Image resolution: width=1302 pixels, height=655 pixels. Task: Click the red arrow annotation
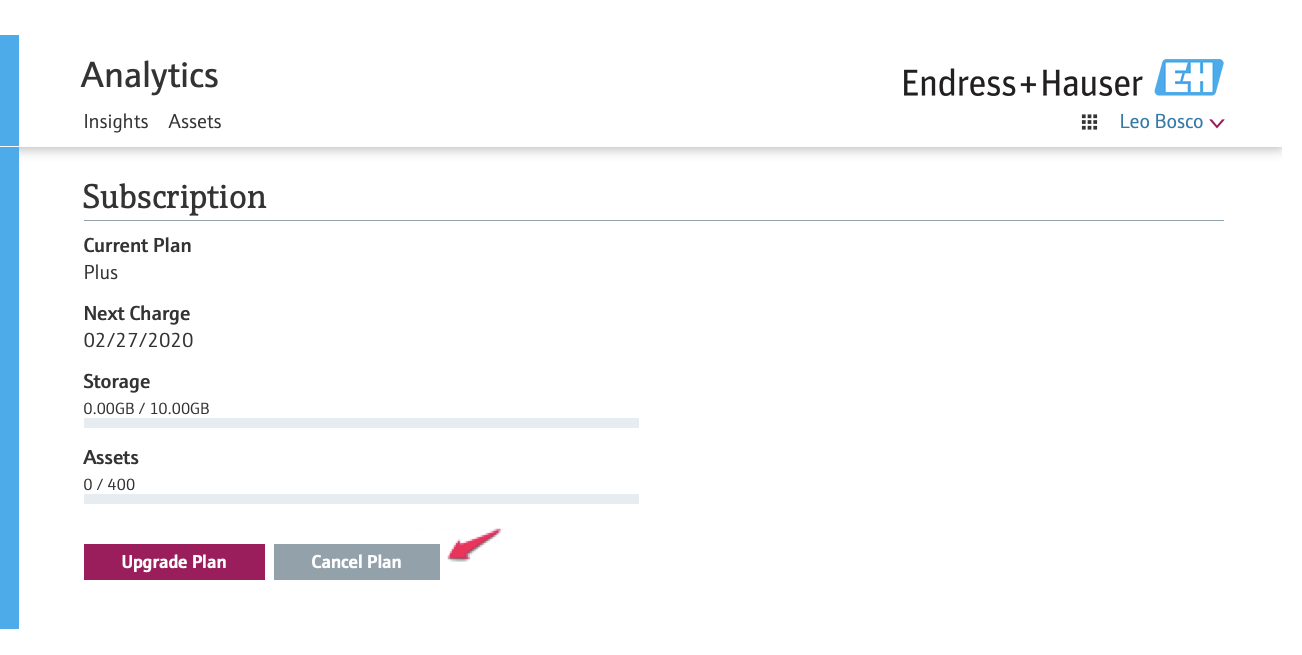pyautogui.click(x=474, y=544)
